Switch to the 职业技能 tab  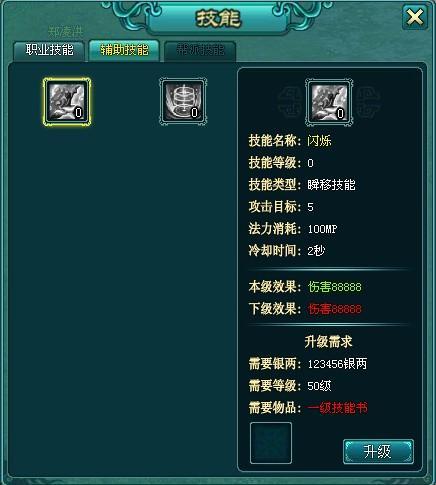pyautogui.click(x=49, y=50)
